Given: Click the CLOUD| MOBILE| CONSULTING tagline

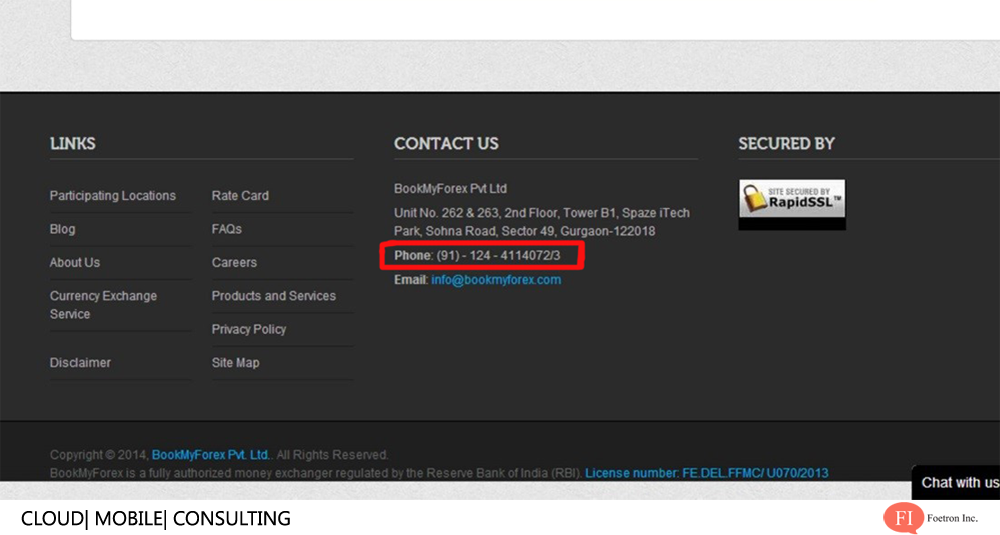Looking at the screenshot, I should [x=156, y=518].
